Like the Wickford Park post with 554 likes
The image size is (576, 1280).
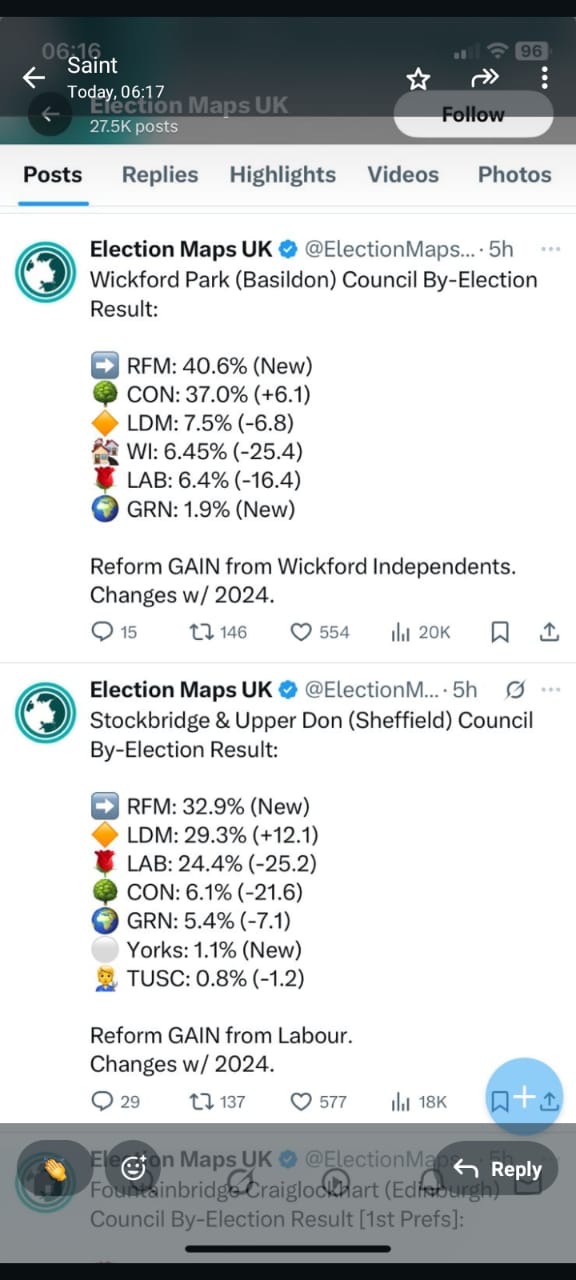click(x=320, y=632)
